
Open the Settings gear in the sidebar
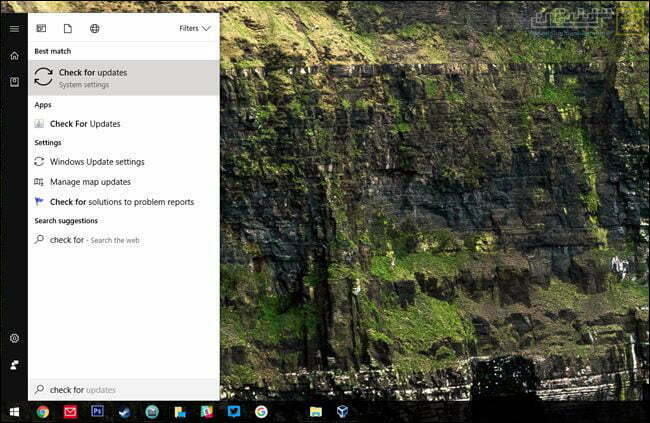point(14,338)
